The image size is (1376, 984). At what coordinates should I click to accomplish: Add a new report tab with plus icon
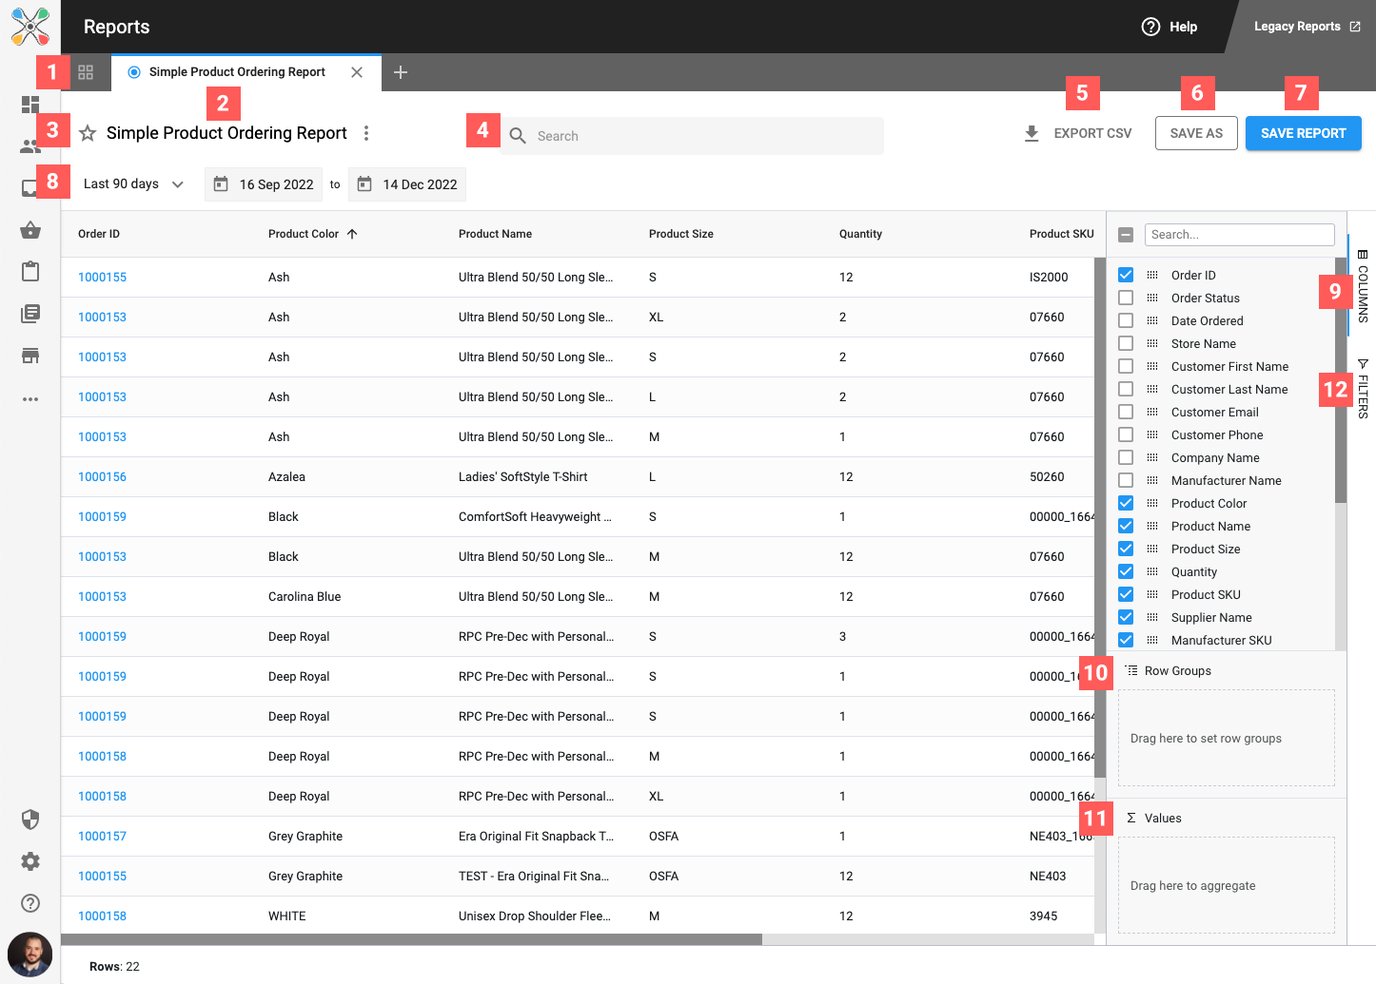400,72
